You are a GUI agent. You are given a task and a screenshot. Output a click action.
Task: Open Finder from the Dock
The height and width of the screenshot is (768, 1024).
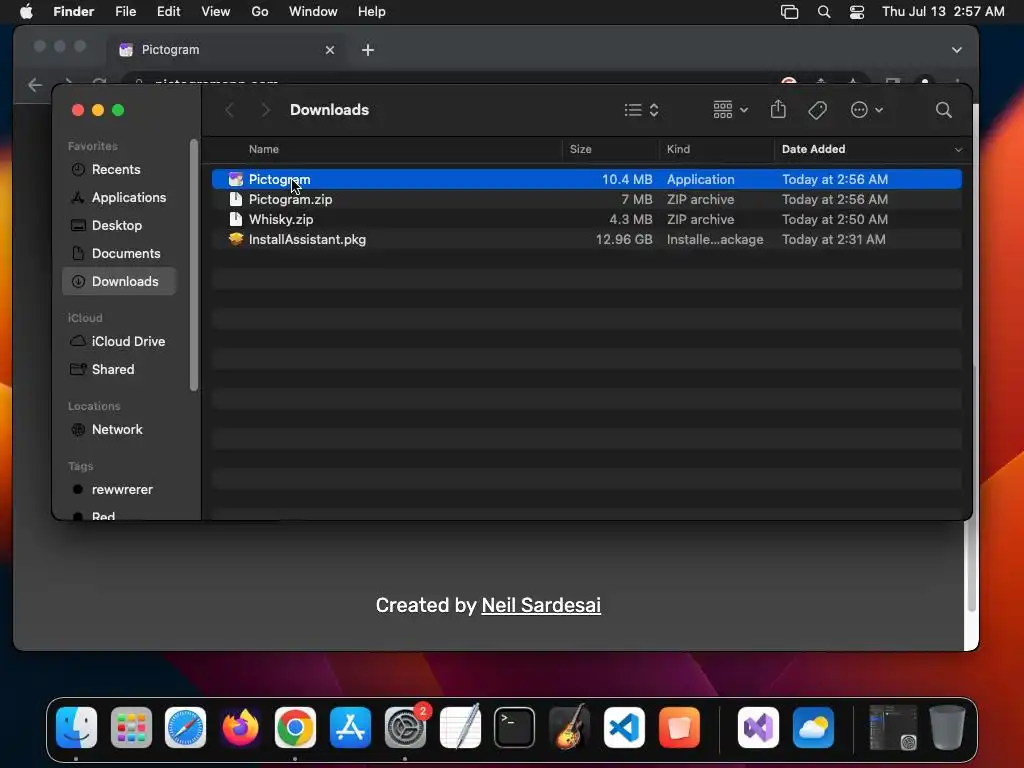point(76,727)
